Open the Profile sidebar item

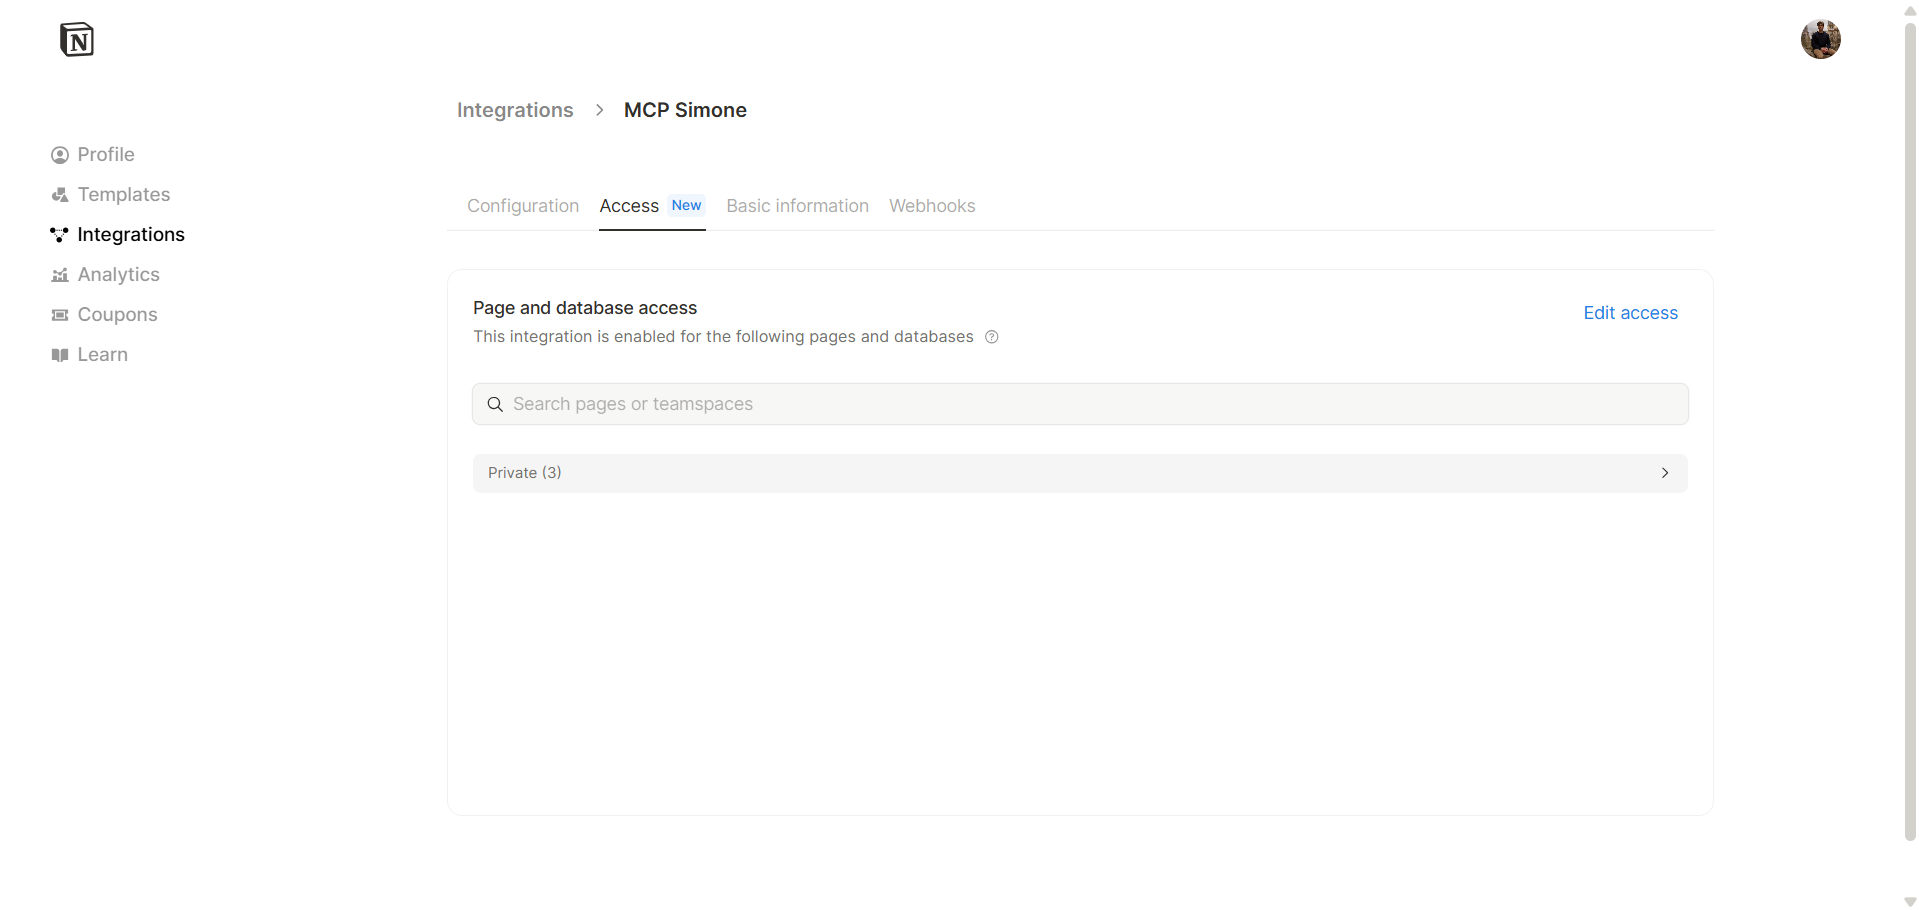click(93, 155)
